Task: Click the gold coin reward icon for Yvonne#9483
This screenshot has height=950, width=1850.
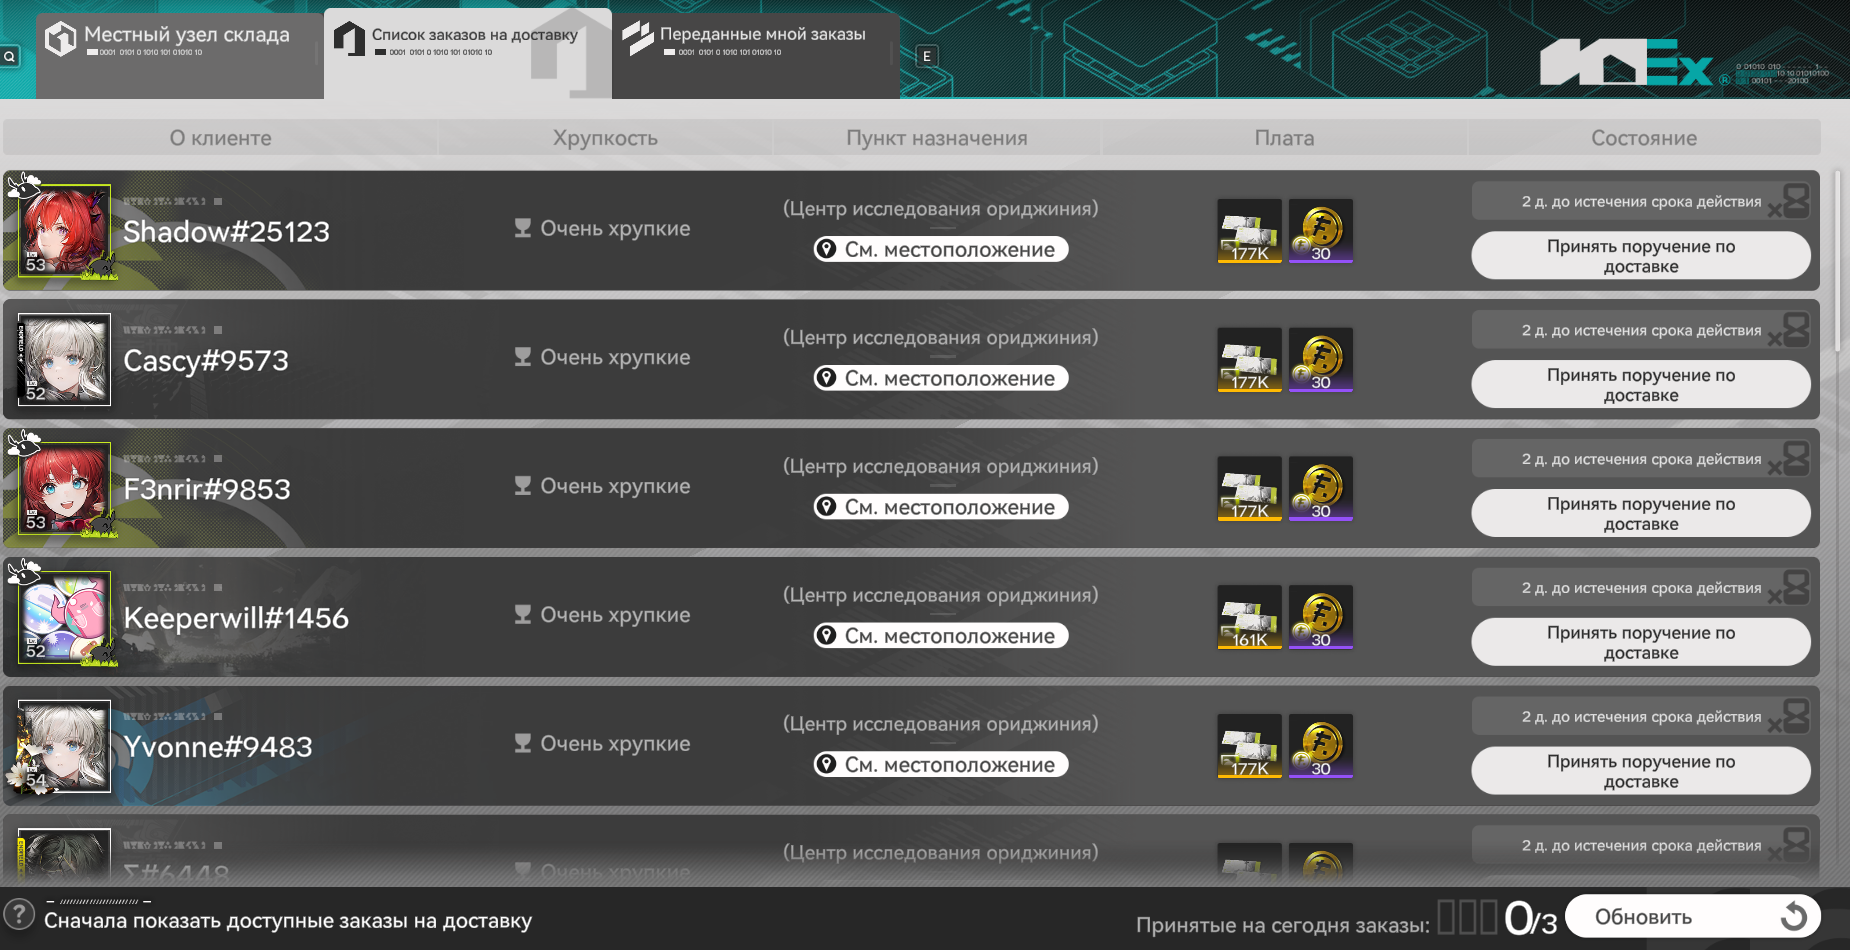Action: (x=1321, y=746)
